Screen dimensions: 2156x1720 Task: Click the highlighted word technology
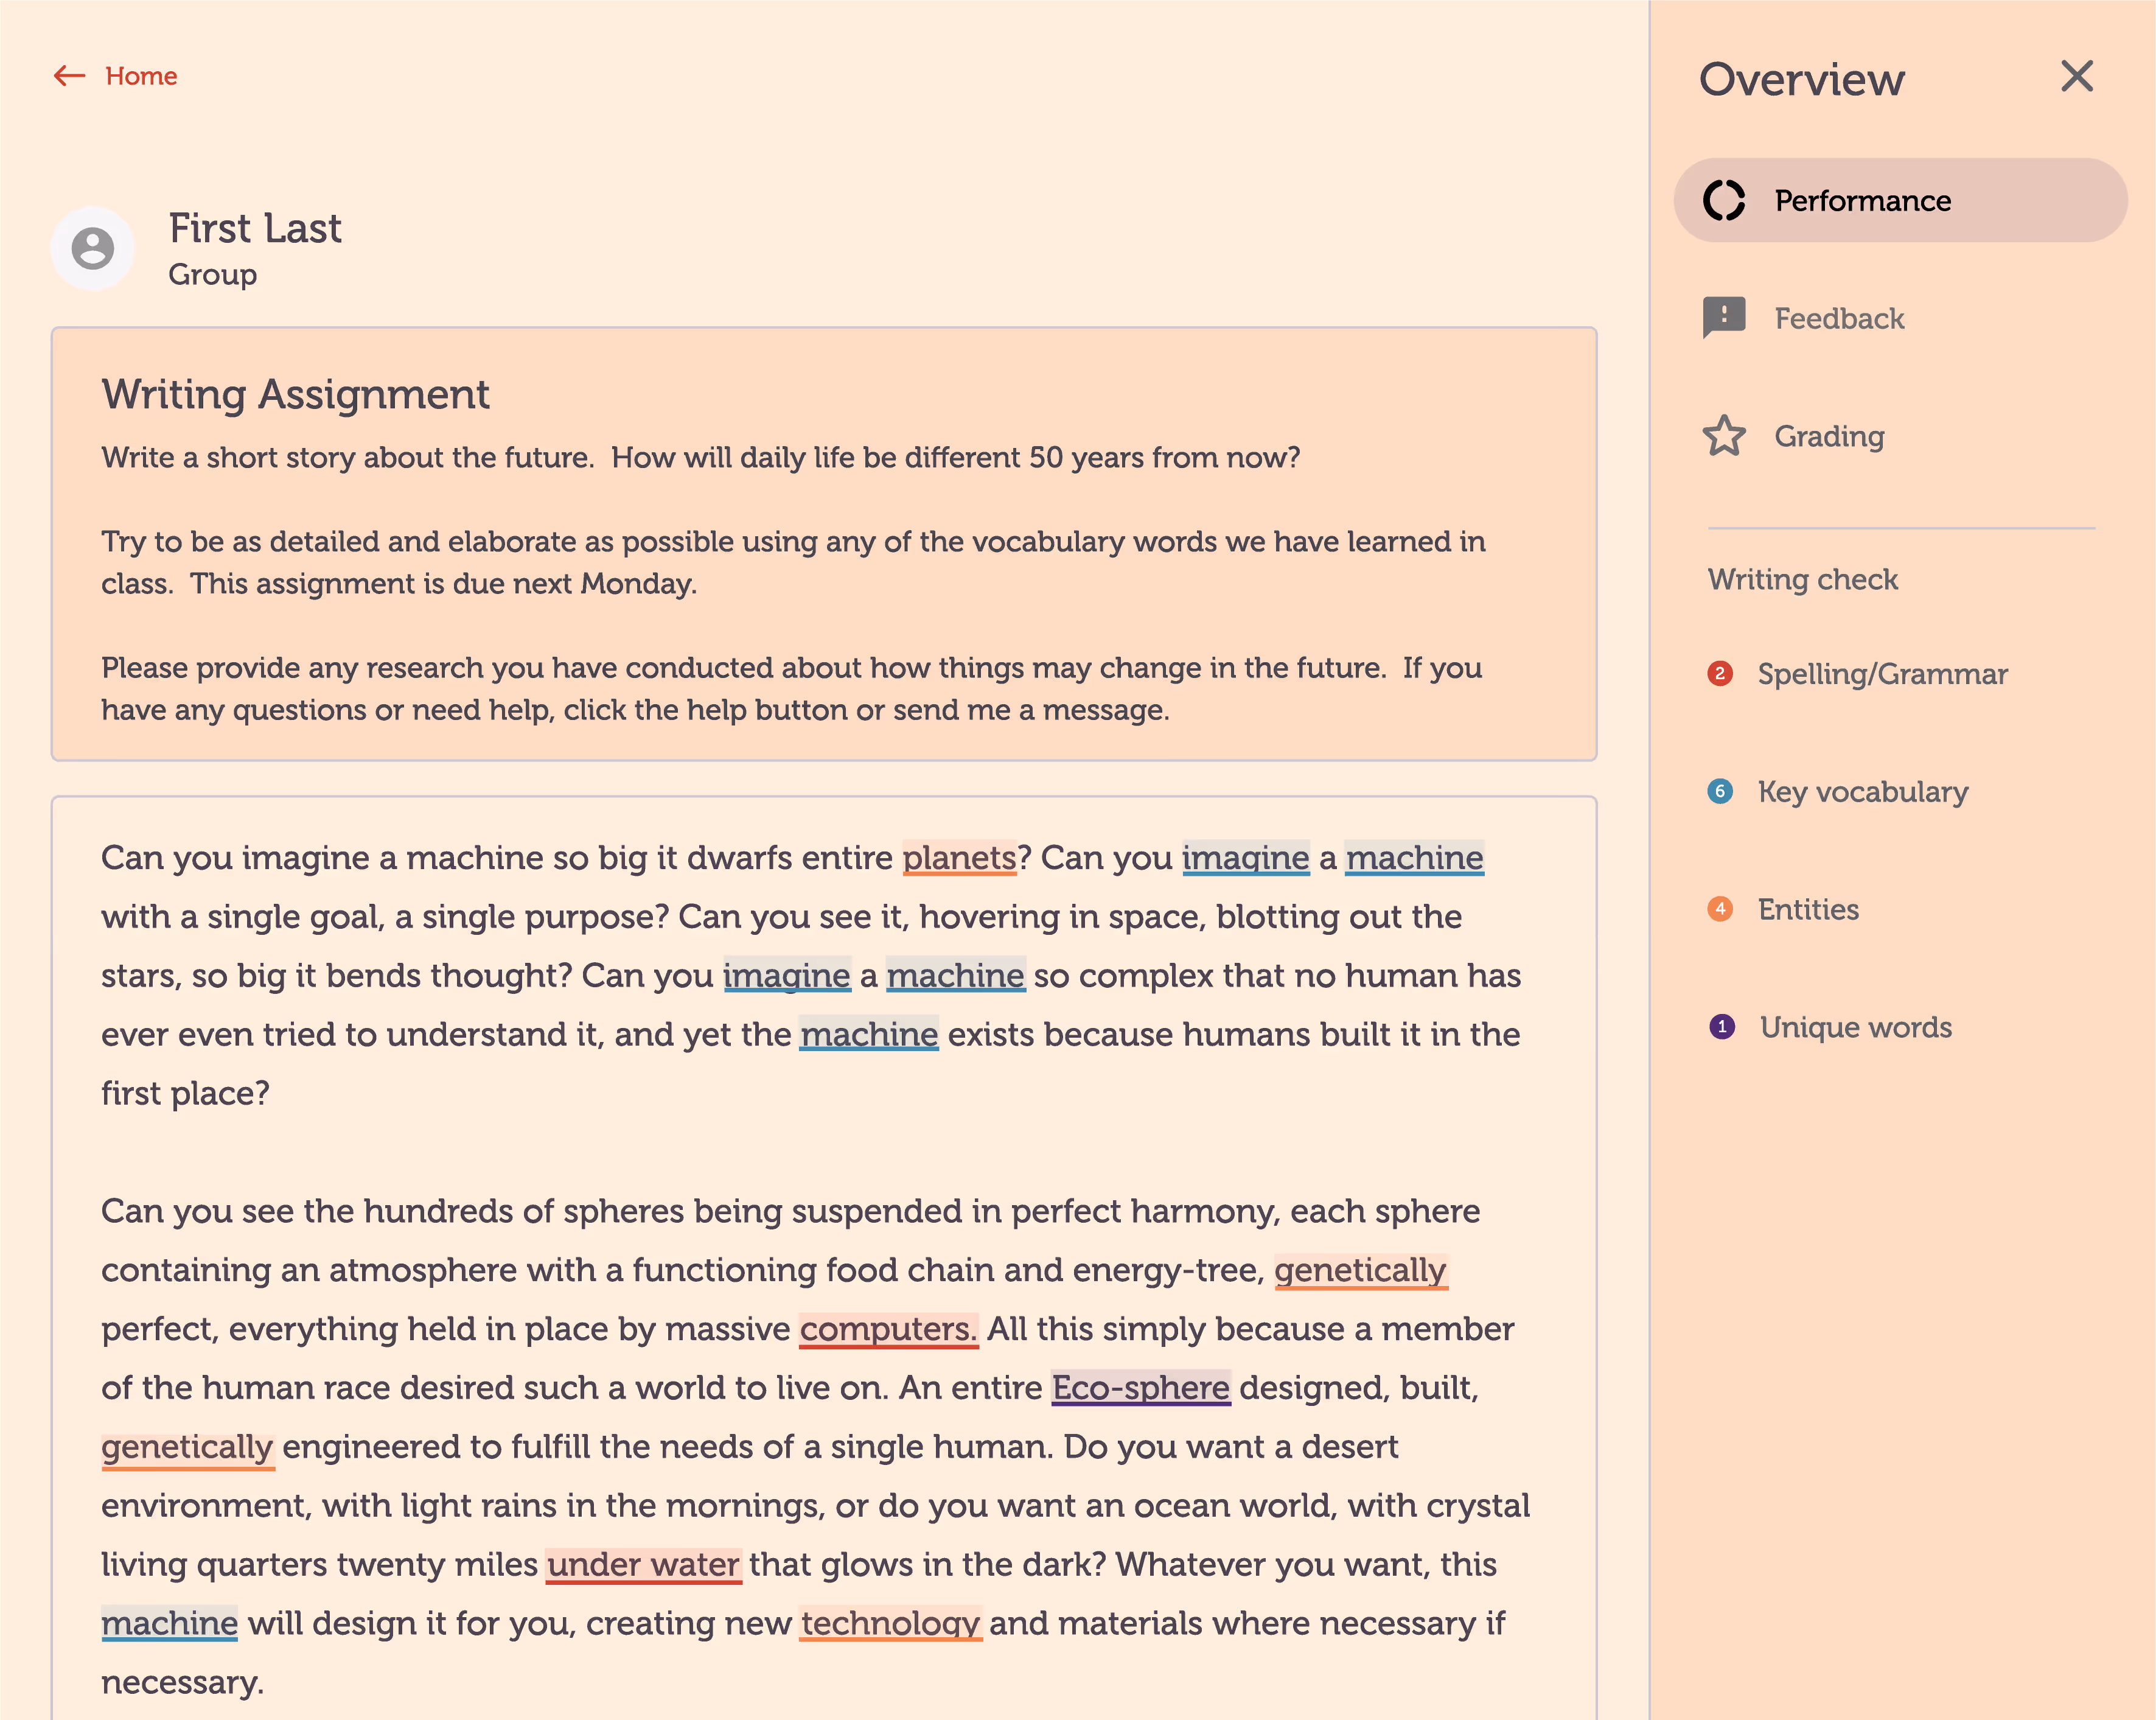pyautogui.click(x=890, y=1623)
